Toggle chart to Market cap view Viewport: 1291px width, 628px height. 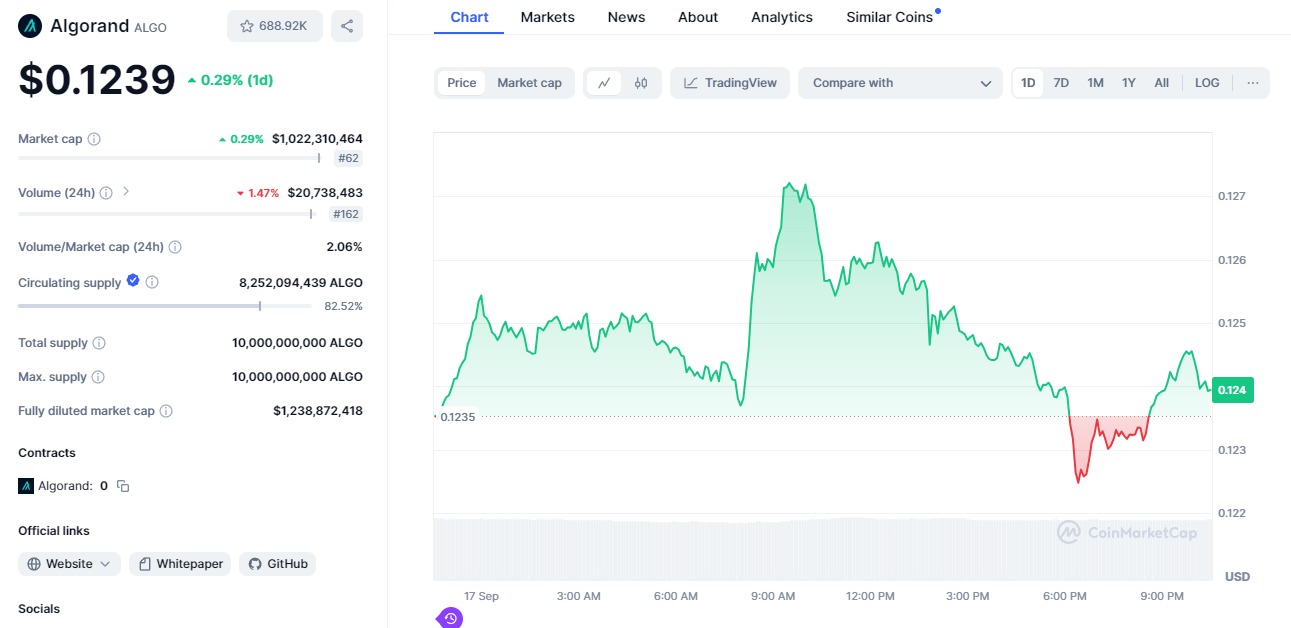(529, 83)
